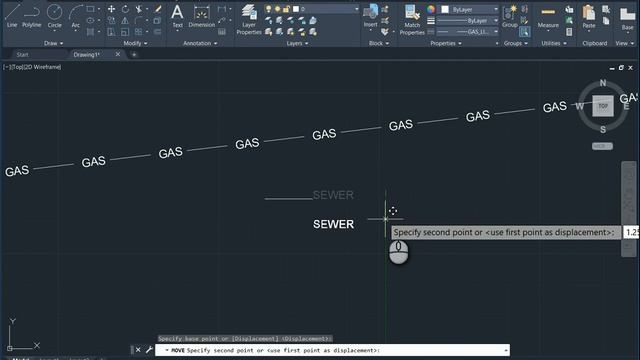Toggle layer lock padlock icon
This screenshot has width=640, height=360.
tap(287, 9)
